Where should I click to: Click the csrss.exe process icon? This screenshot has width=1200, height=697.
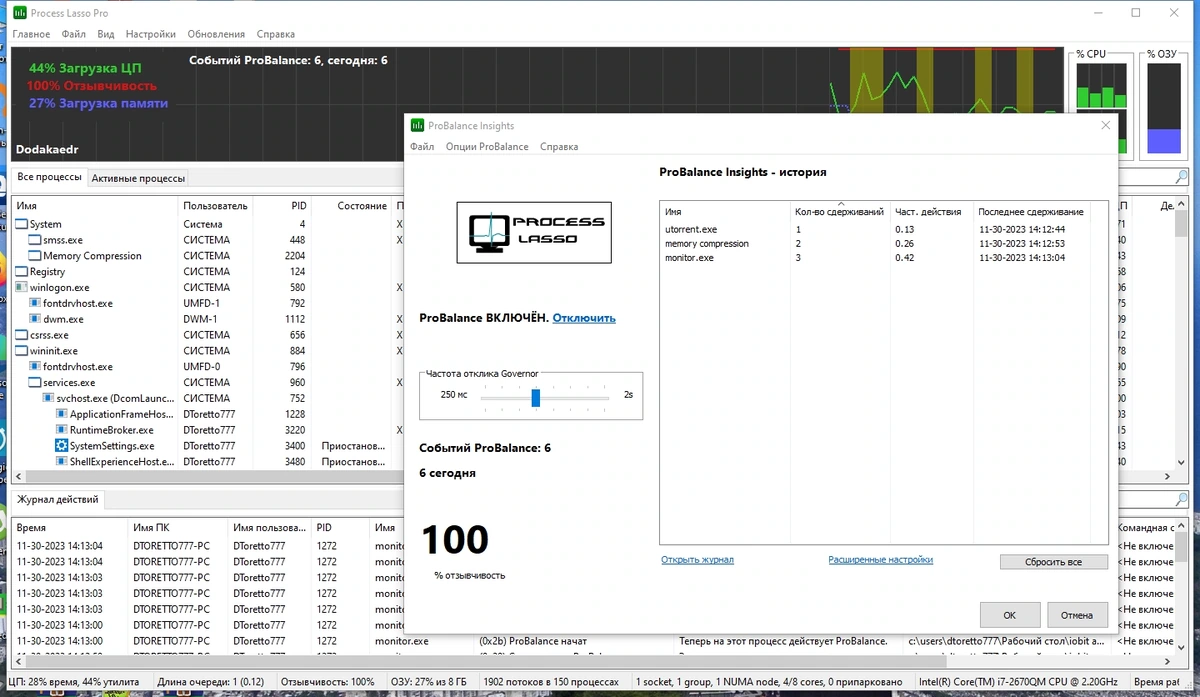(21, 335)
